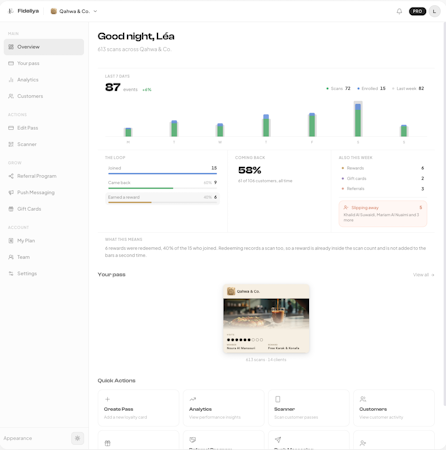This screenshot has width=446, height=450.
Task: Expand the Slipping away customers card
Action: pyautogui.click(x=383, y=214)
